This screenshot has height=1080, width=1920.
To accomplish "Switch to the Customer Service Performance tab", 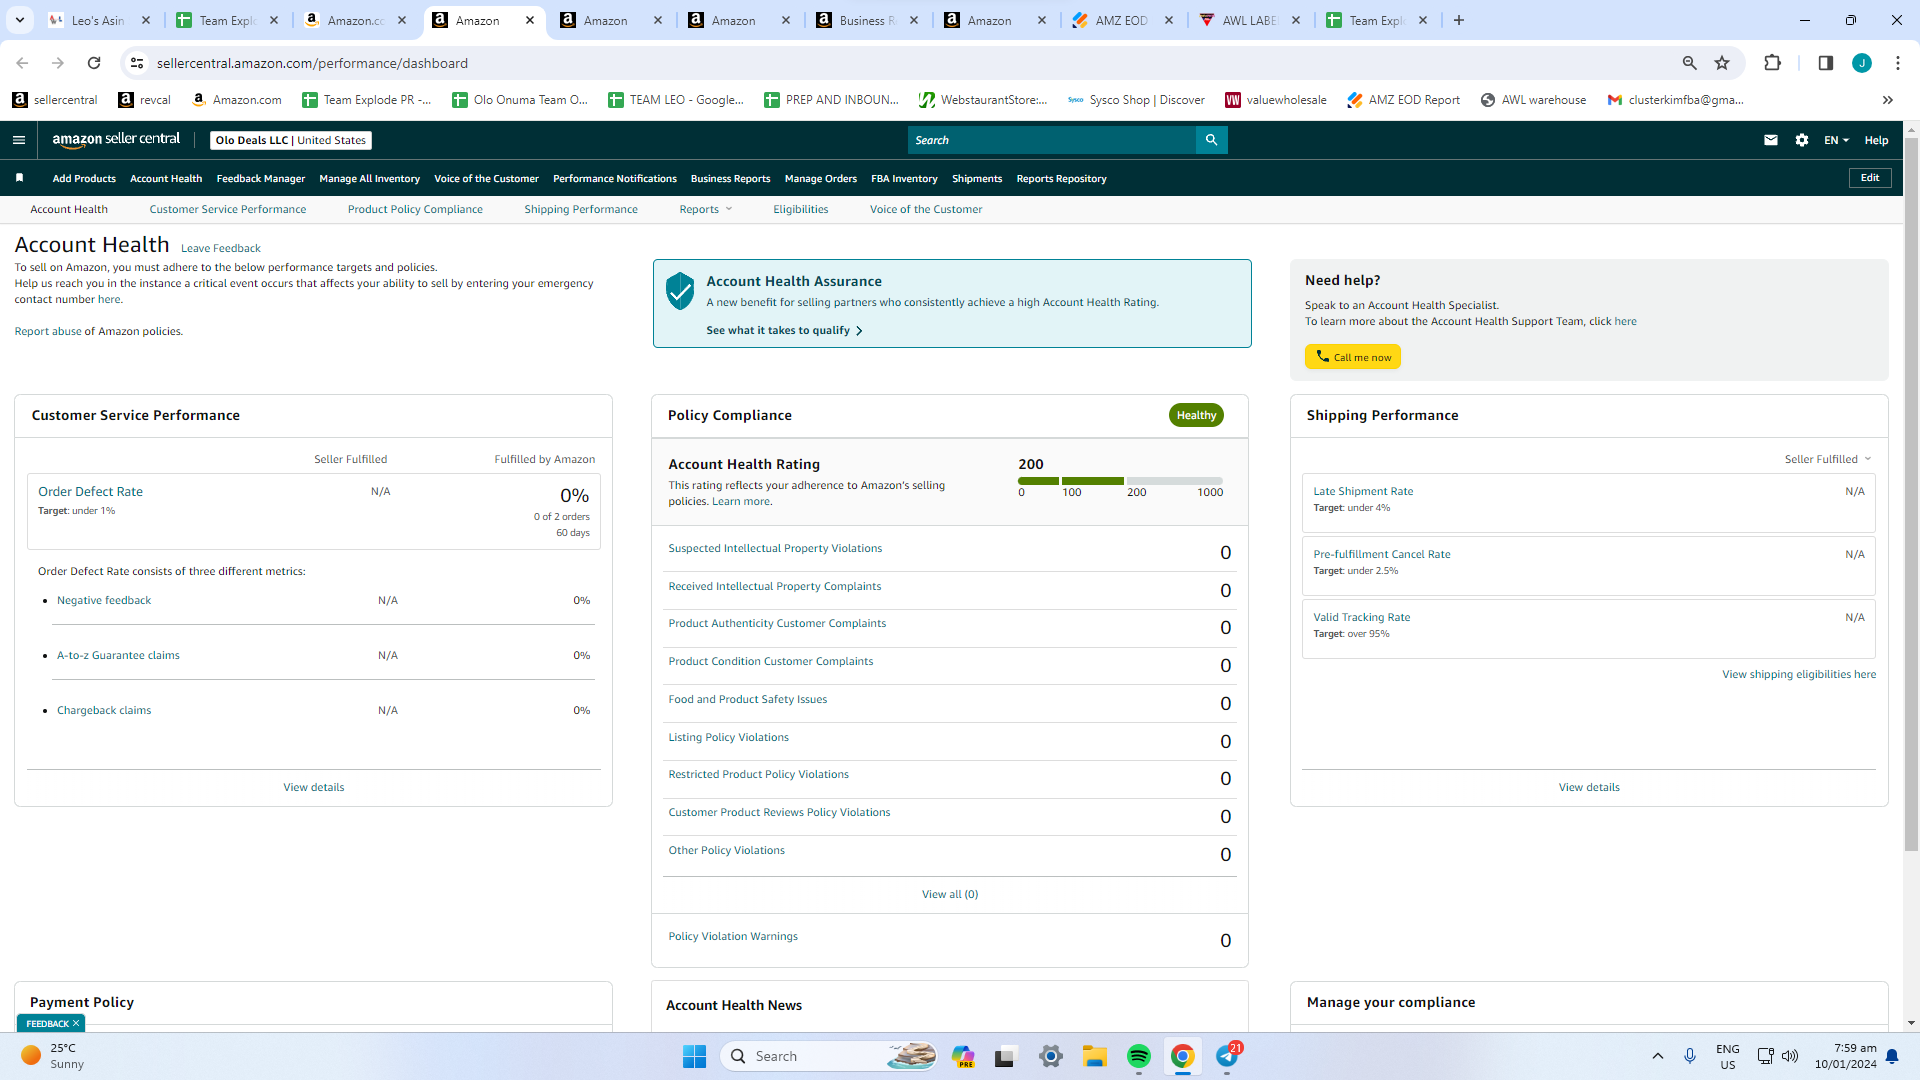I will [x=228, y=209].
